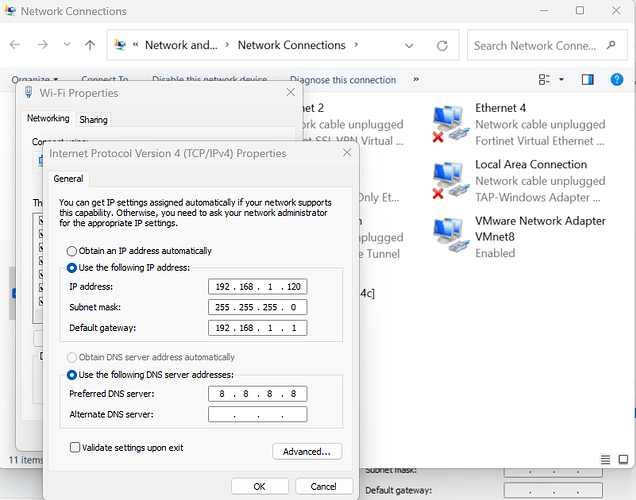The width and height of the screenshot is (636, 500).
Task: Click the Preferred DNS server field
Action: [258, 394]
